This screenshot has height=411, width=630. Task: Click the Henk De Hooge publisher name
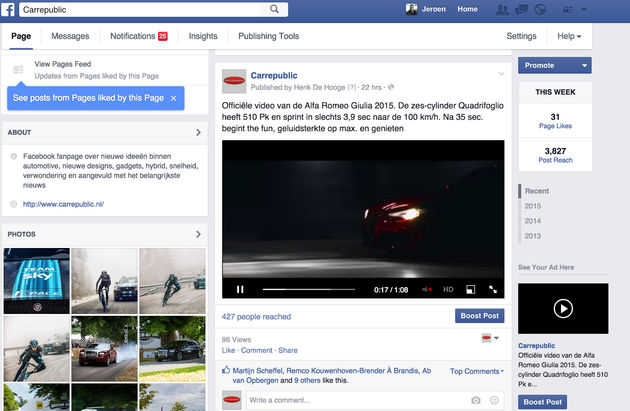point(319,87)
